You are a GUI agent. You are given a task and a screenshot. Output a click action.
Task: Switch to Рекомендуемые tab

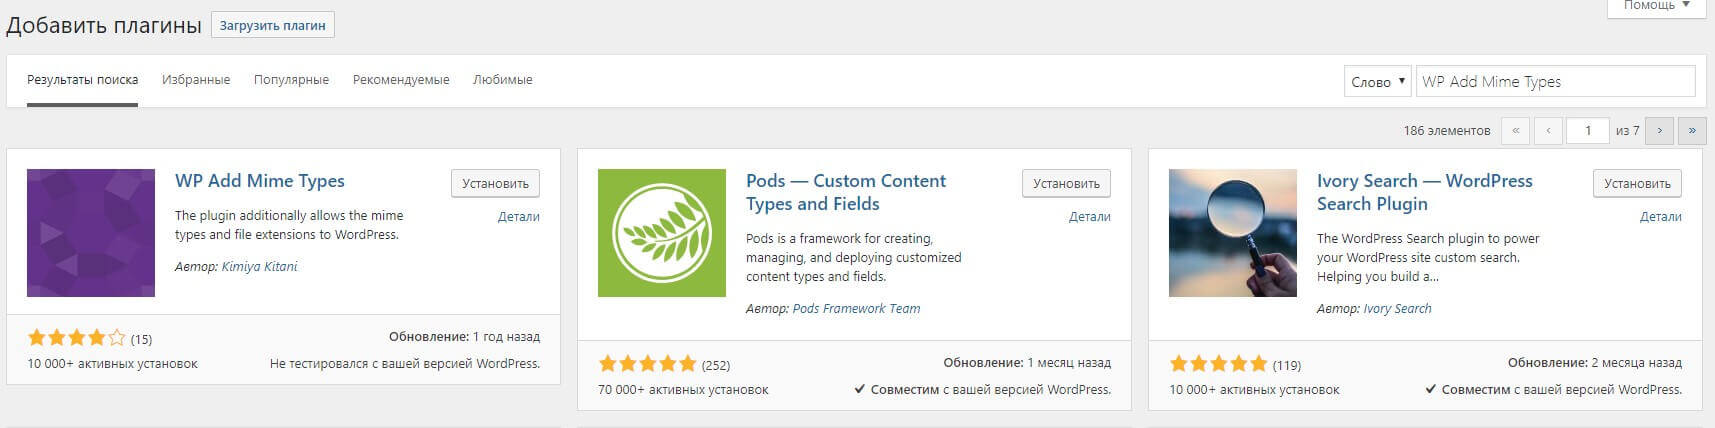(x=401, y=80)
